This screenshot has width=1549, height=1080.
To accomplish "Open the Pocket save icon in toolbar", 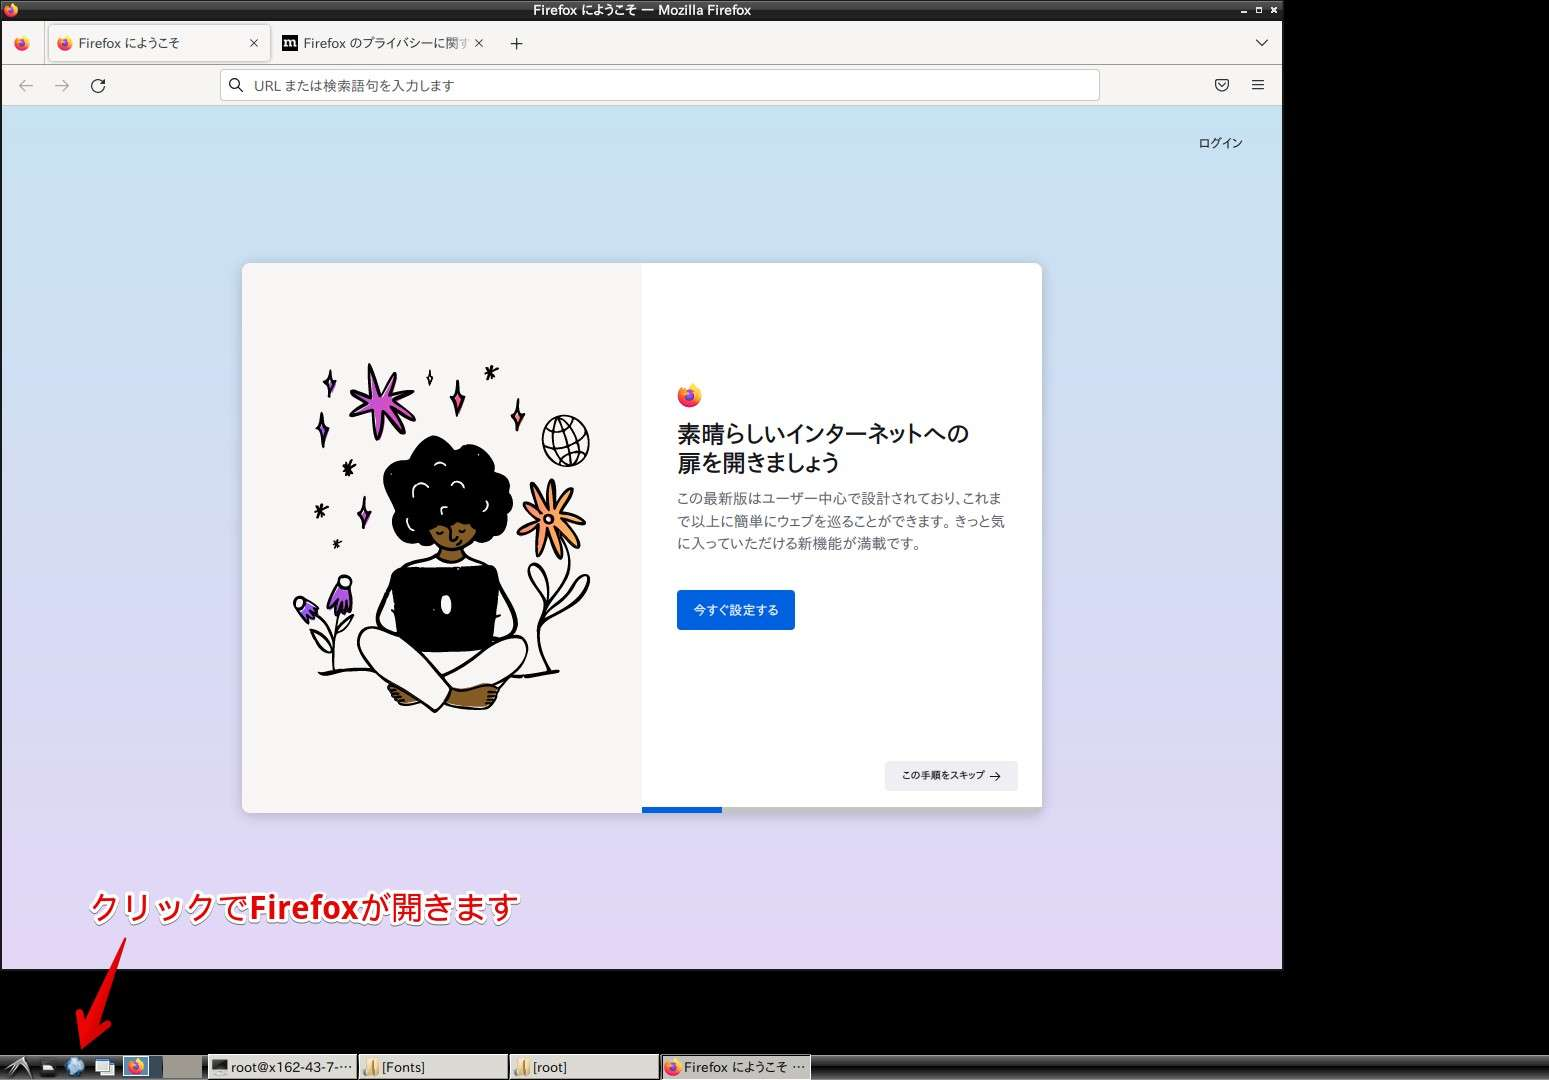I will pos(1222,86).
